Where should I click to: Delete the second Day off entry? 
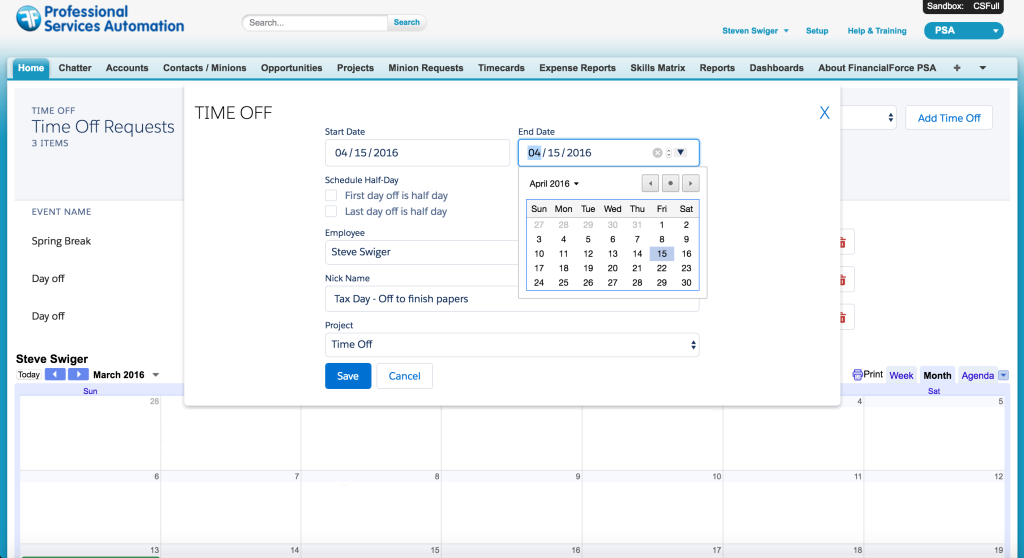click(842, 318)
